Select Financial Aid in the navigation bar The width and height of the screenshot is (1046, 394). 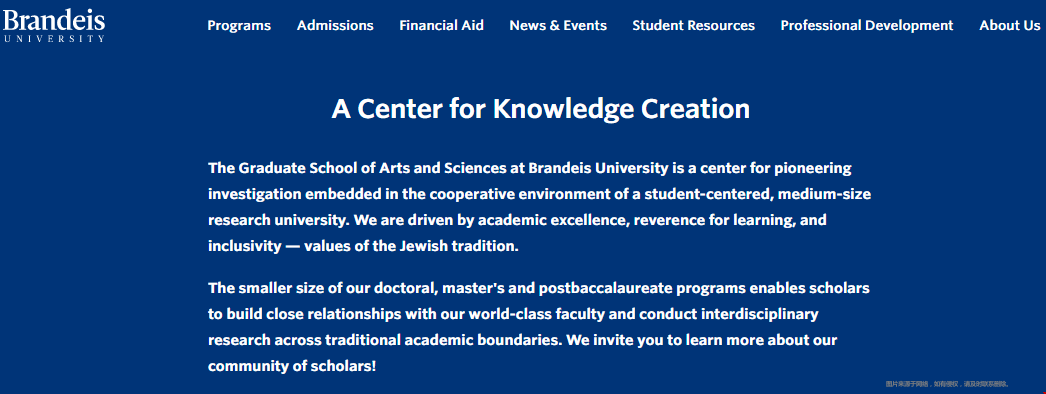[442, 25]
